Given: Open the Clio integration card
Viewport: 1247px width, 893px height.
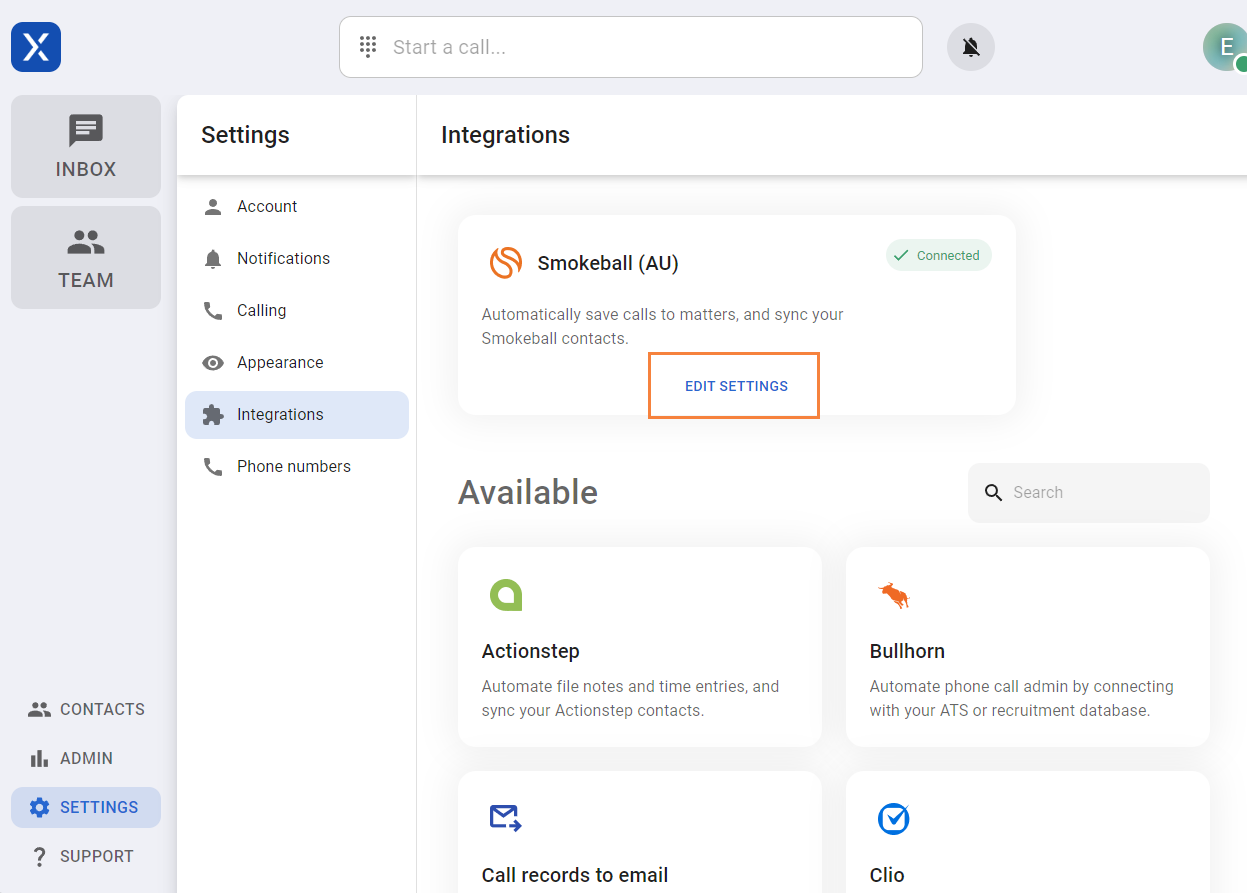Looking at the screenshot, I should (x=1028, y=832).
